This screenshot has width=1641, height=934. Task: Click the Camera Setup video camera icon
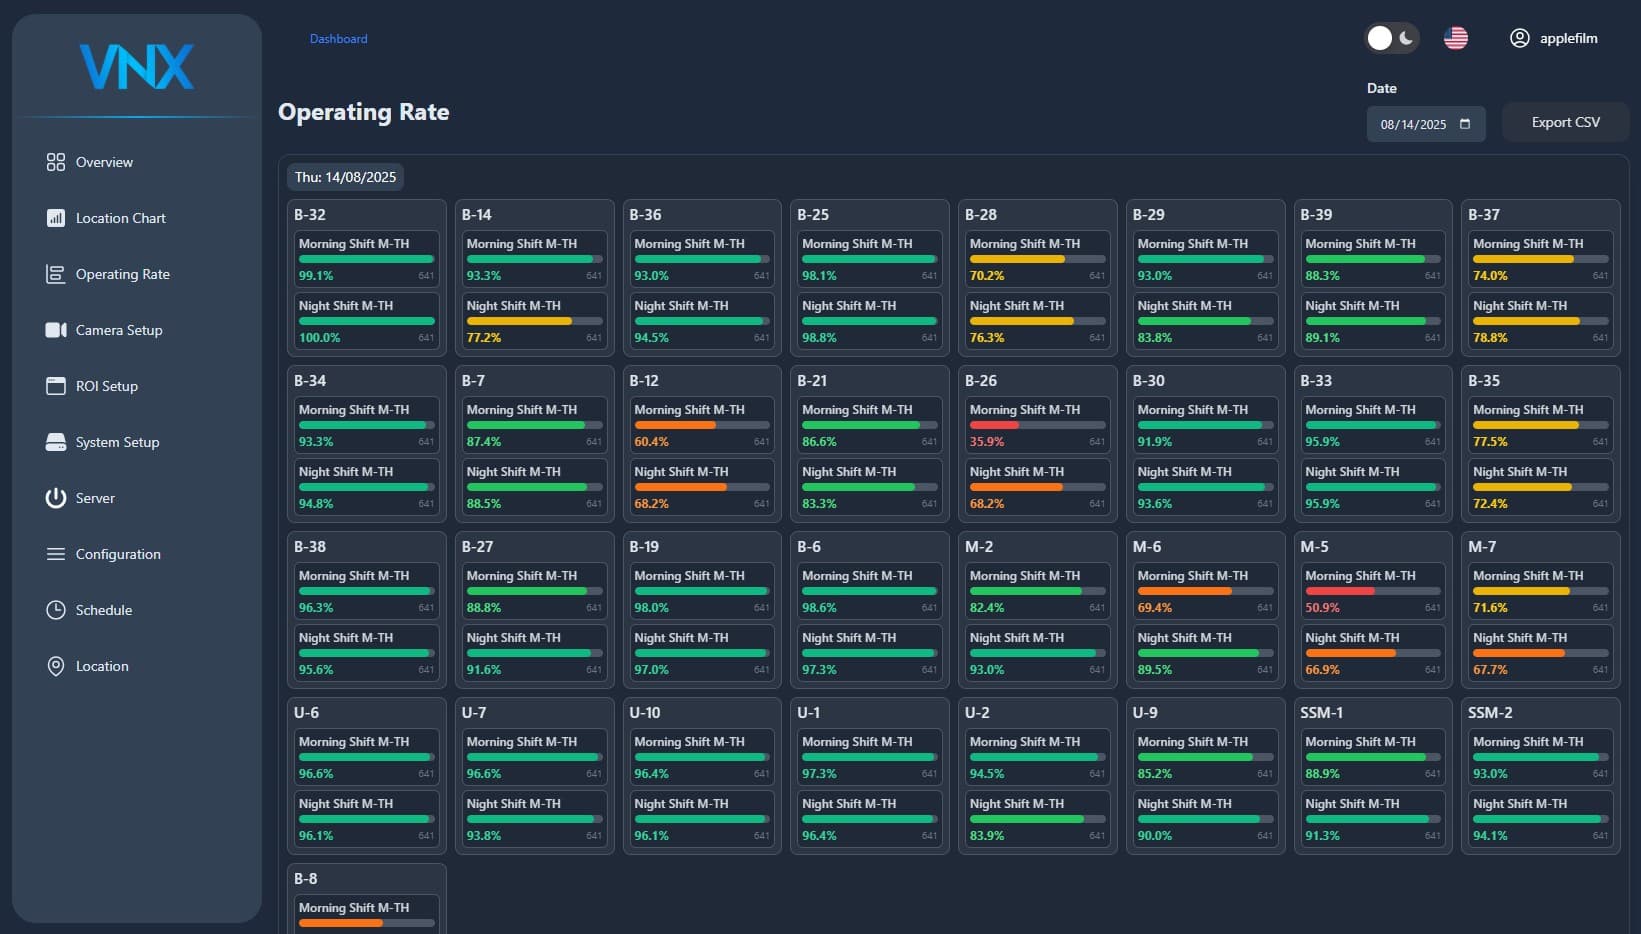(x=56, y=330)
